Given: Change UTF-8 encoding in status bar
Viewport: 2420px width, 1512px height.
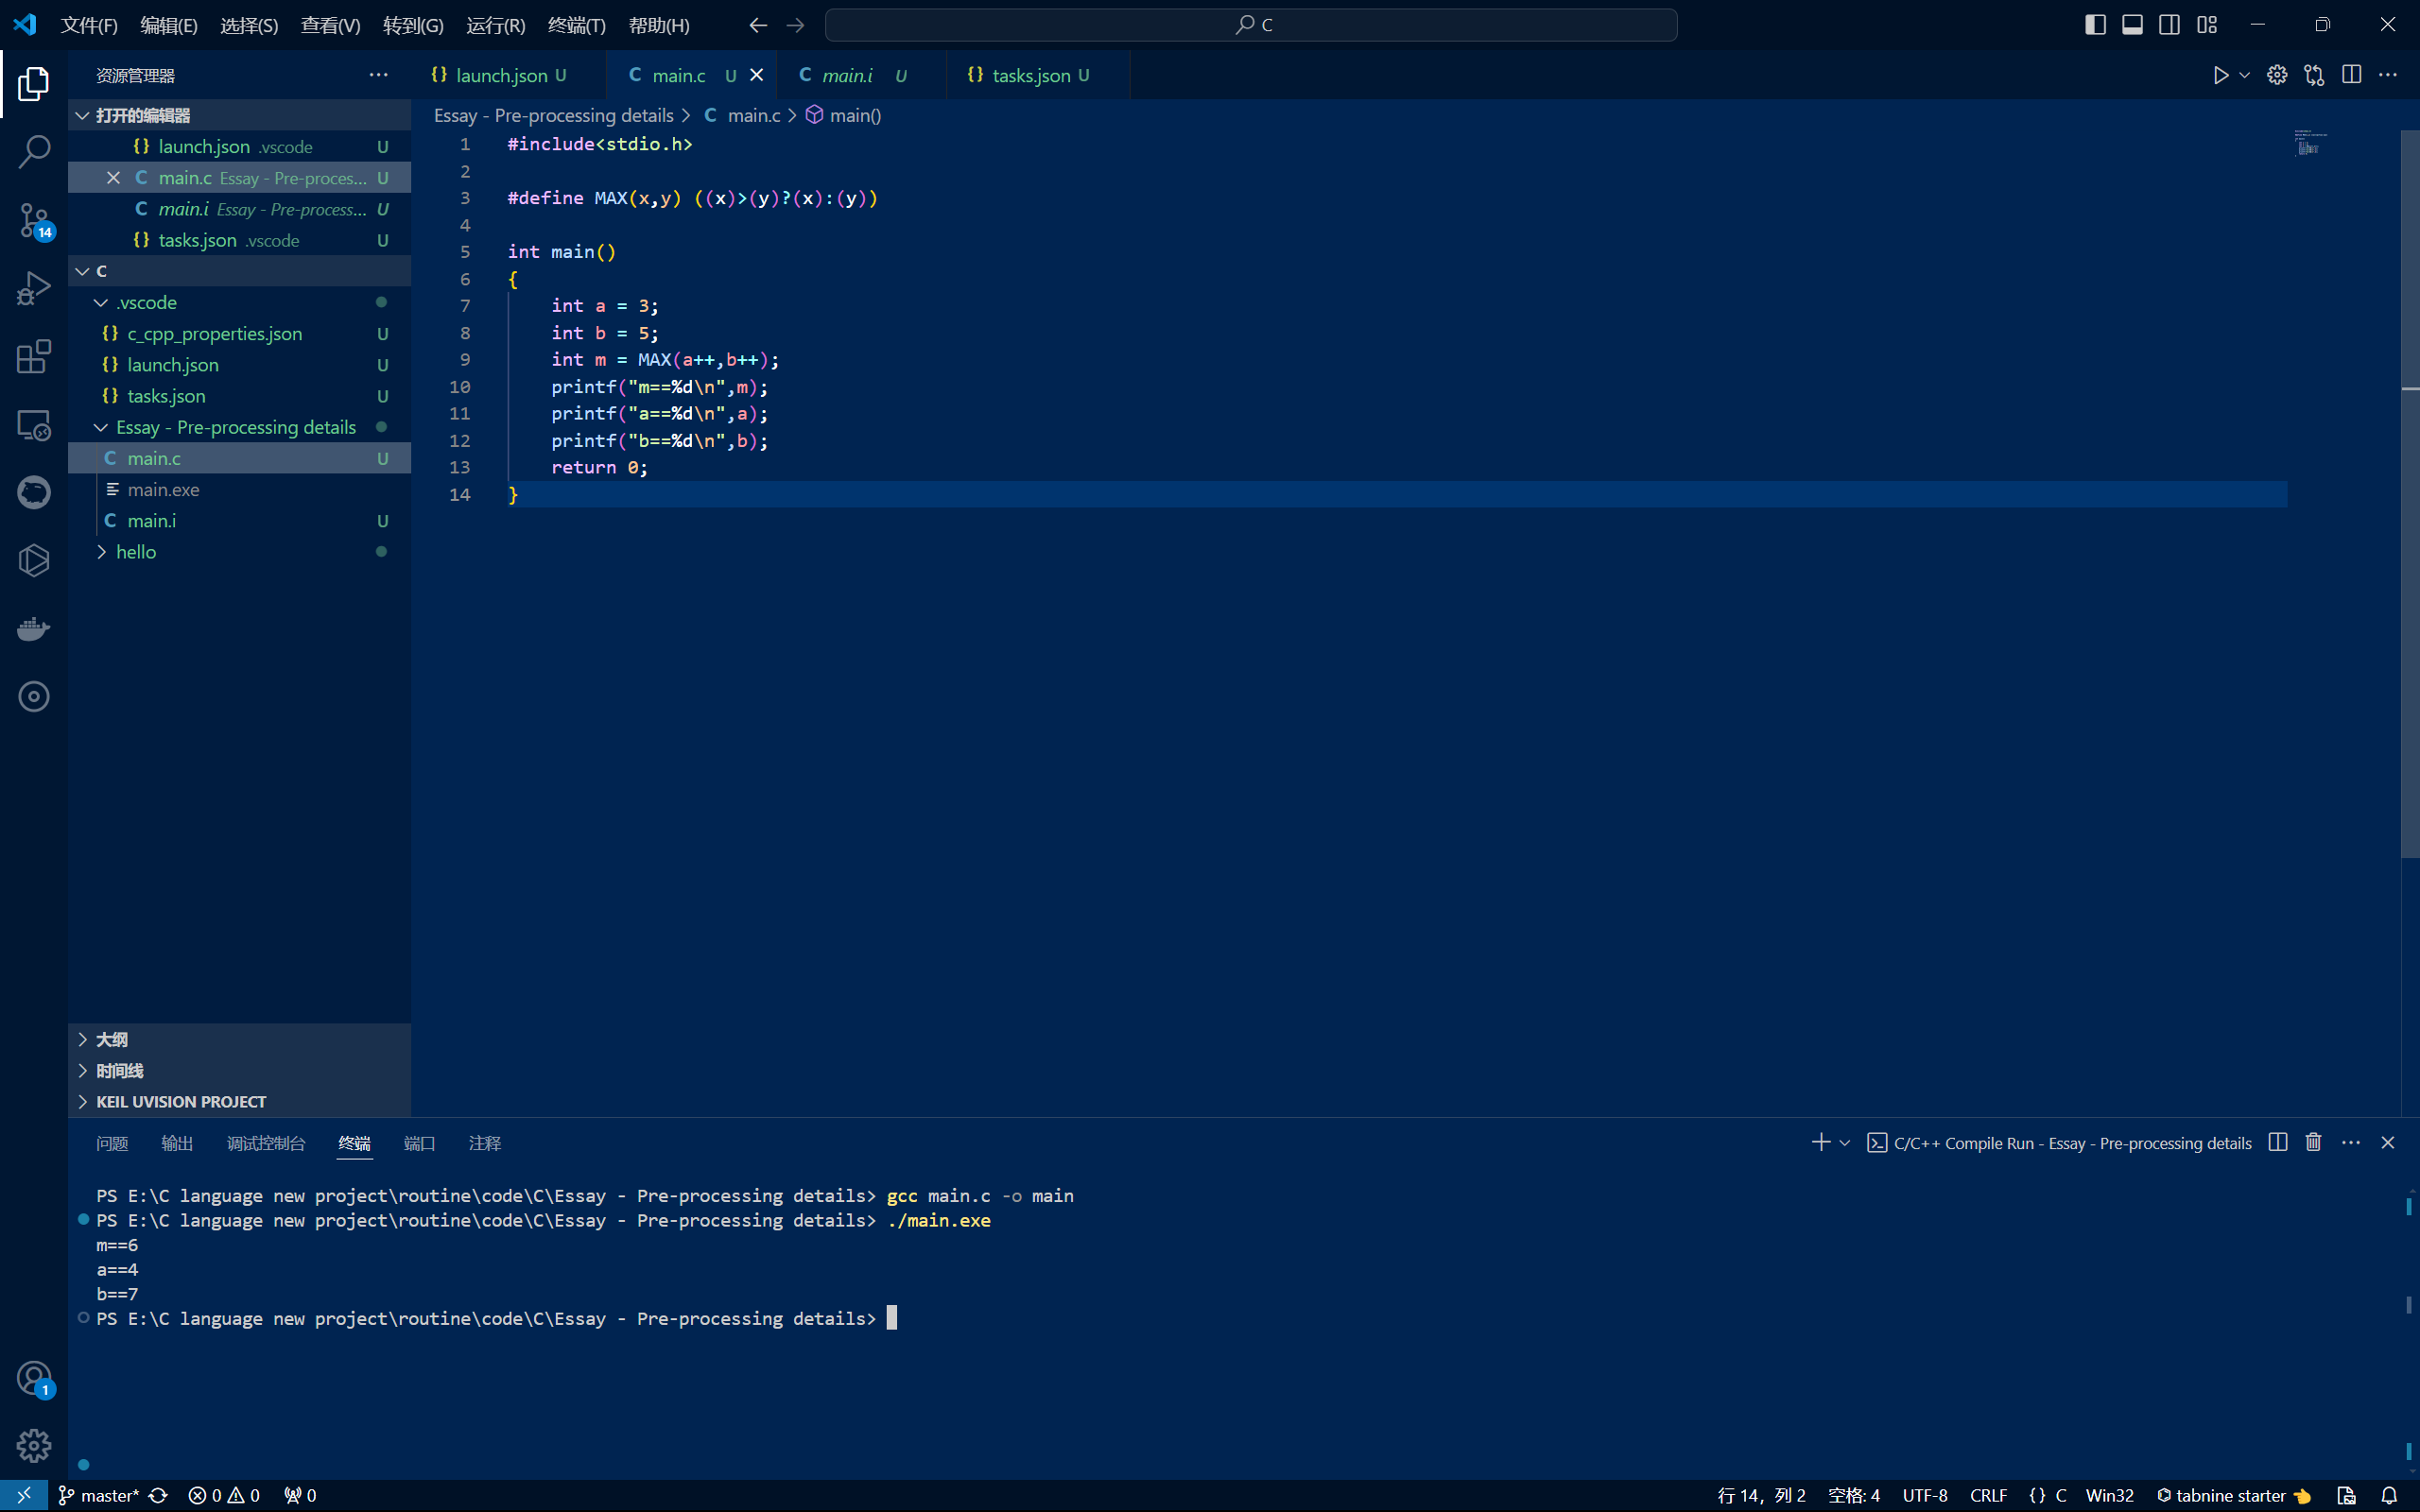Looking at the screenshot, I should click(1925, 1496).
